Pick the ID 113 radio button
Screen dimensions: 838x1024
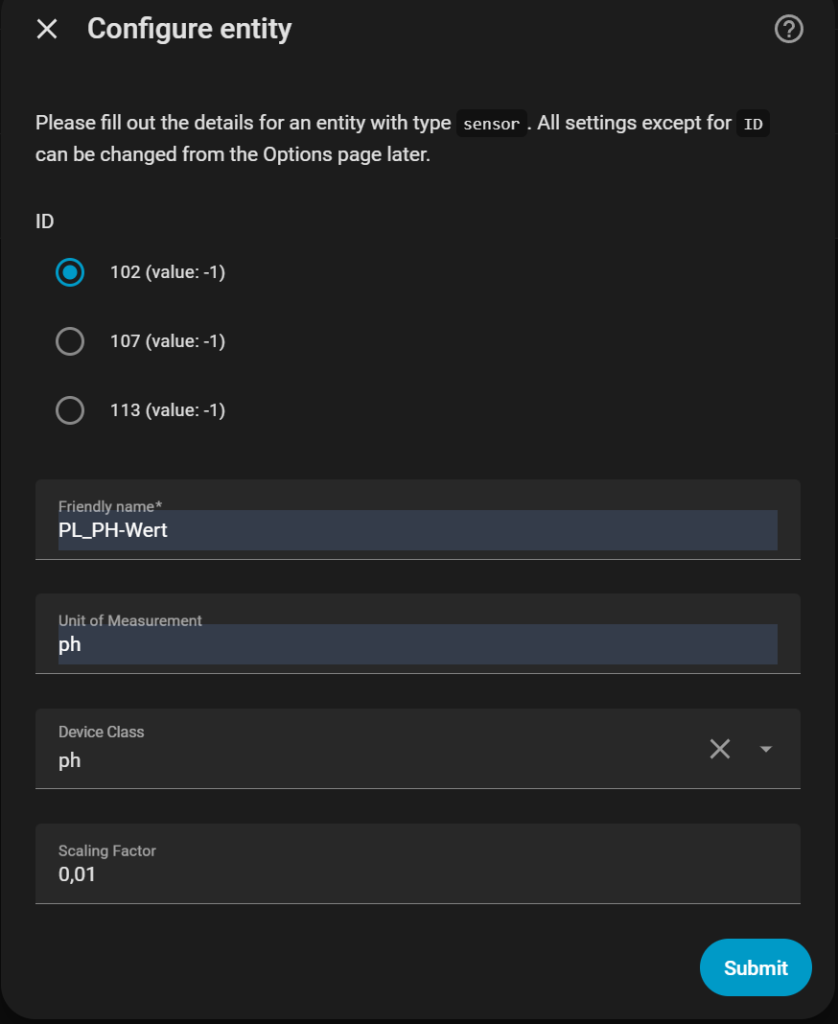pyautogui.click(x=70, y=411)
